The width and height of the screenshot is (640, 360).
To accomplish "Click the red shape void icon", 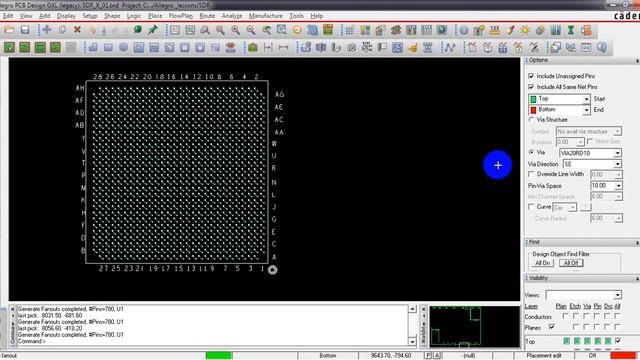I will point(231,47).
